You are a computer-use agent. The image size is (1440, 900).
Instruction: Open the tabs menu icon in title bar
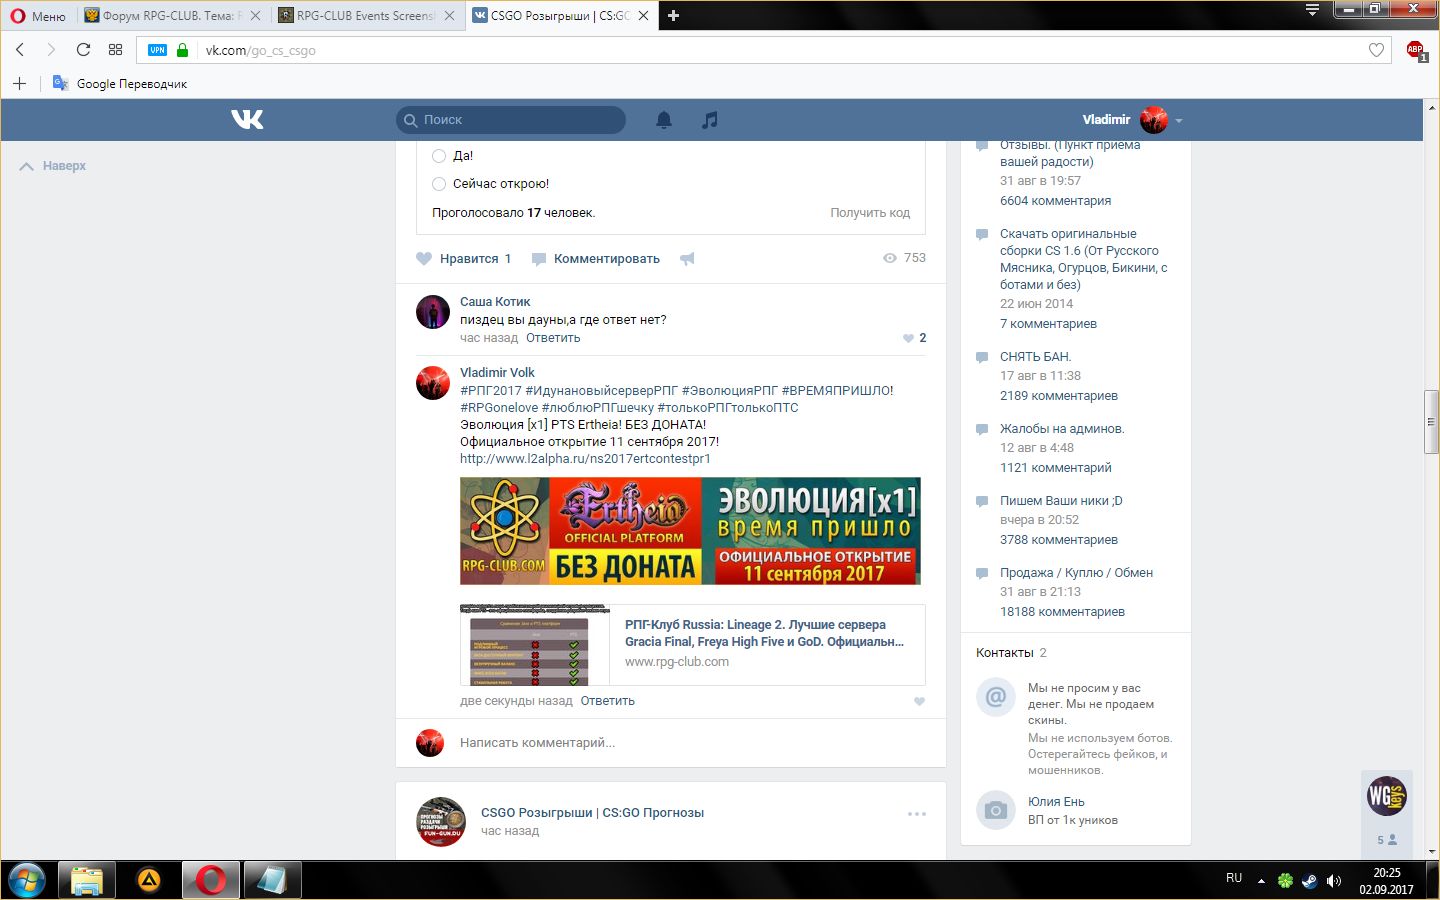coord(1312,10)
